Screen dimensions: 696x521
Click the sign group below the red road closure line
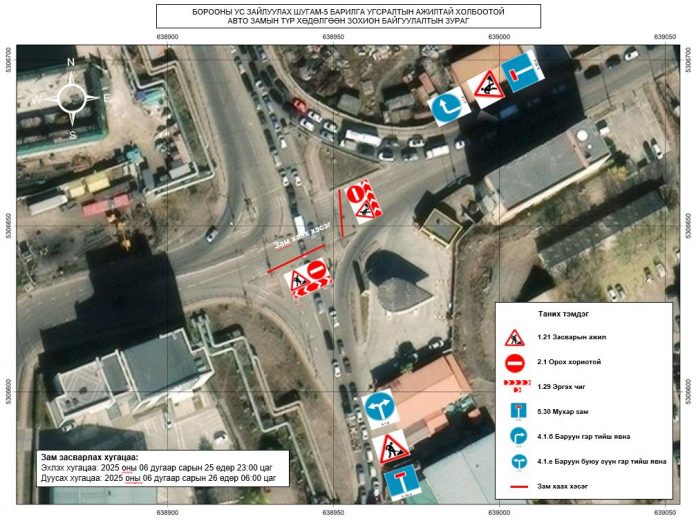[307, 278]
